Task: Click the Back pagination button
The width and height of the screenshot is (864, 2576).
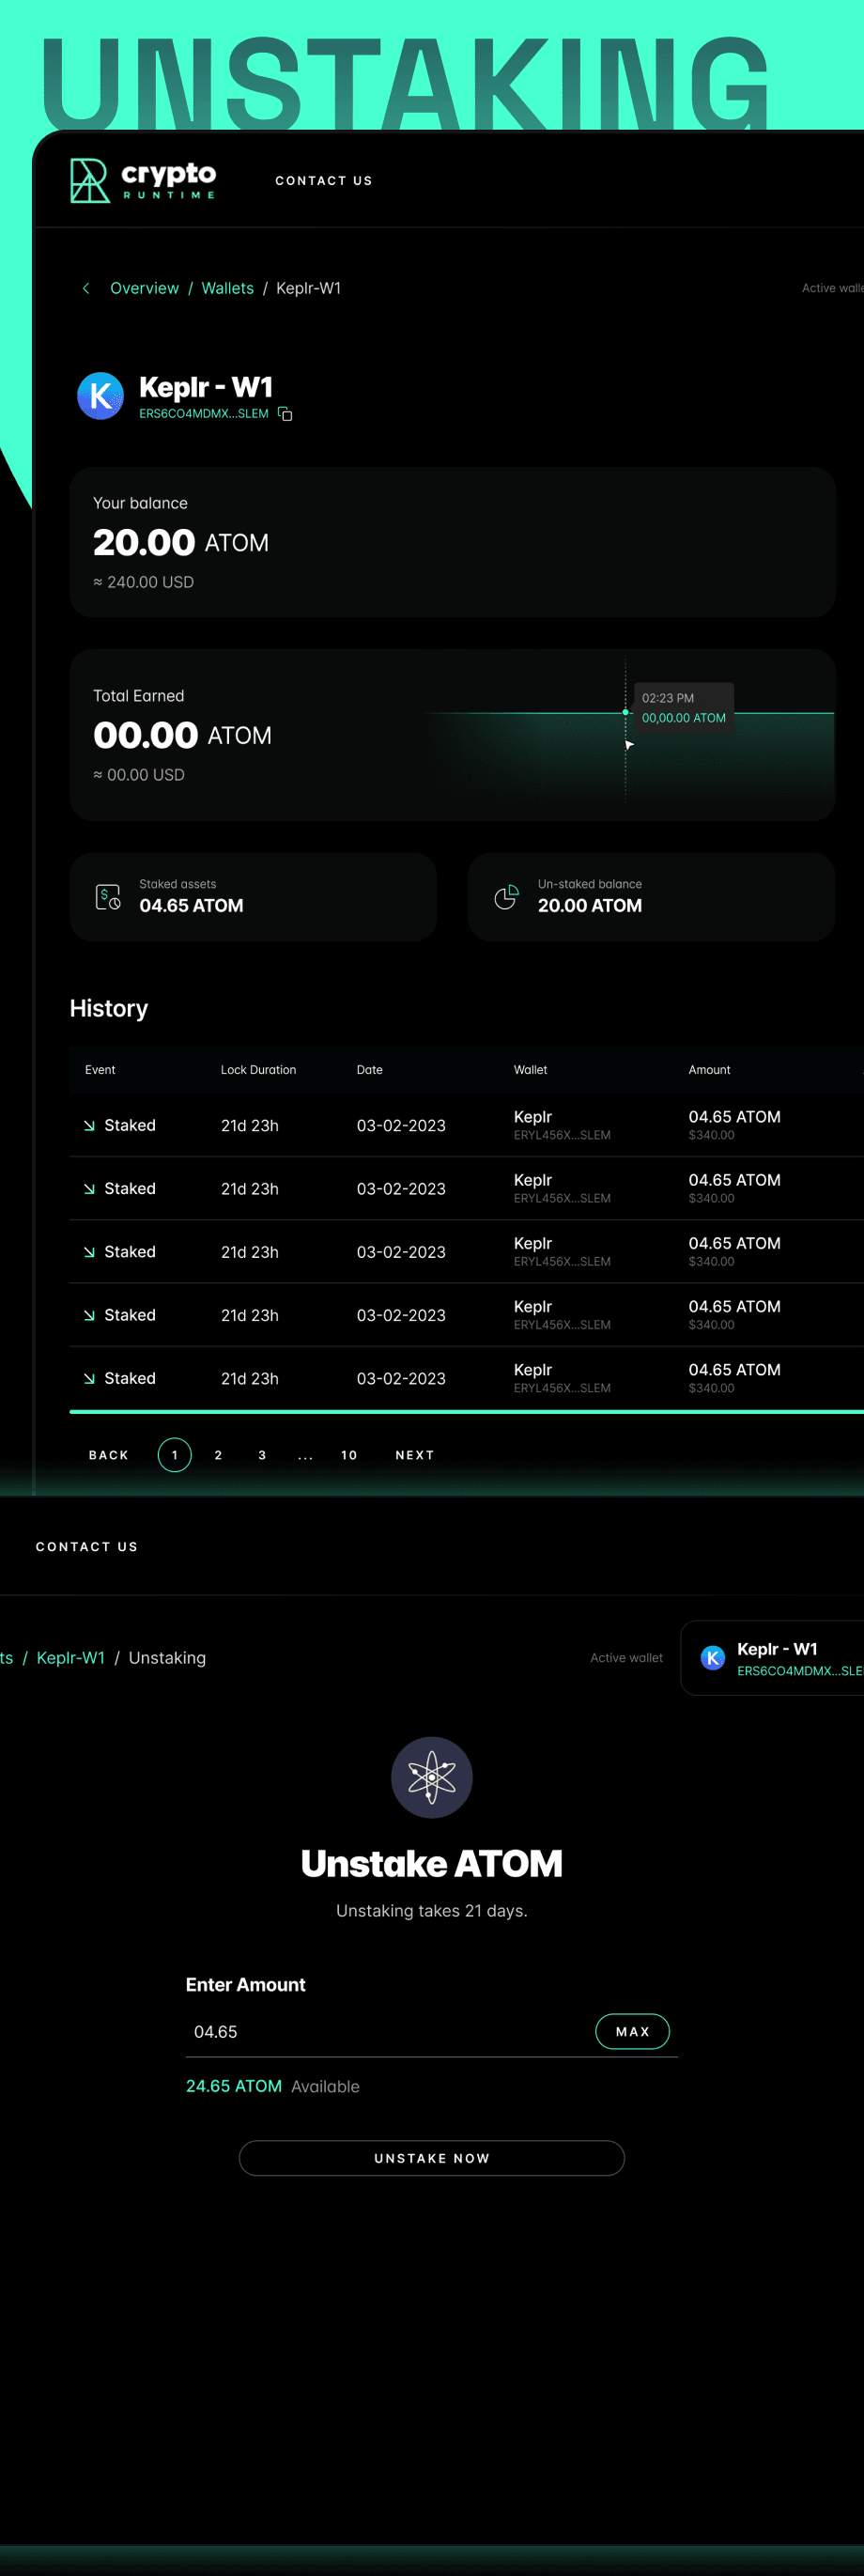Action: coord(109,1455)
